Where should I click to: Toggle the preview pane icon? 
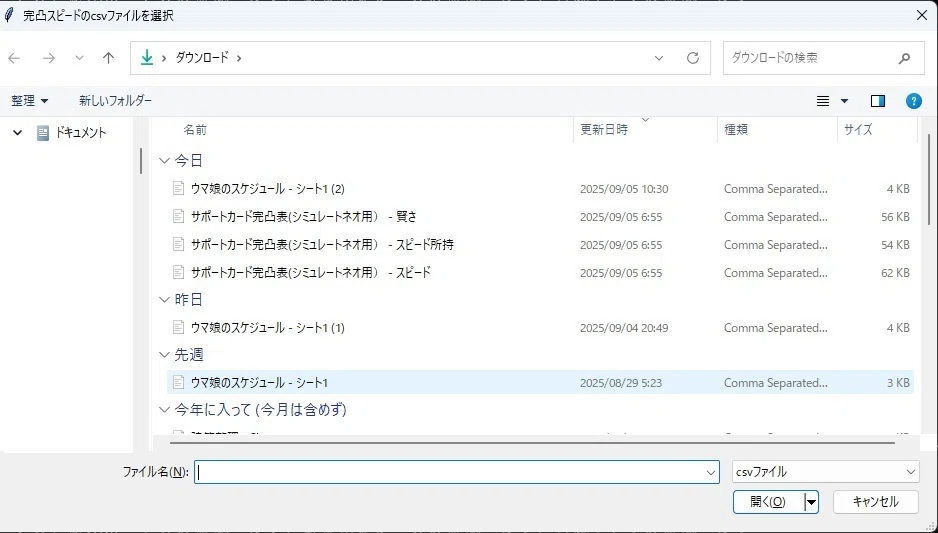(878, 101)
